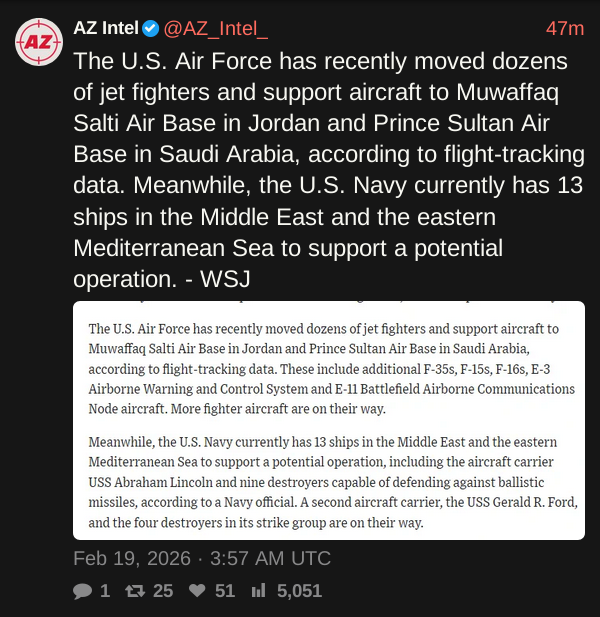Like the tweet with the heart icon
This screenshot has height=617, width=600.
[197, 591]
